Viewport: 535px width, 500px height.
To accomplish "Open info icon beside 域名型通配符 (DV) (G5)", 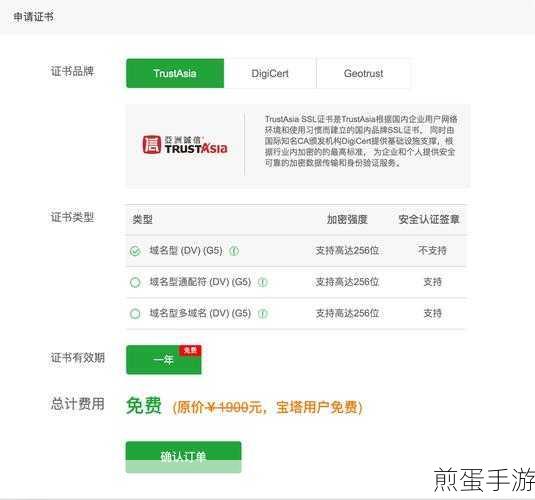I will (262, 282).
